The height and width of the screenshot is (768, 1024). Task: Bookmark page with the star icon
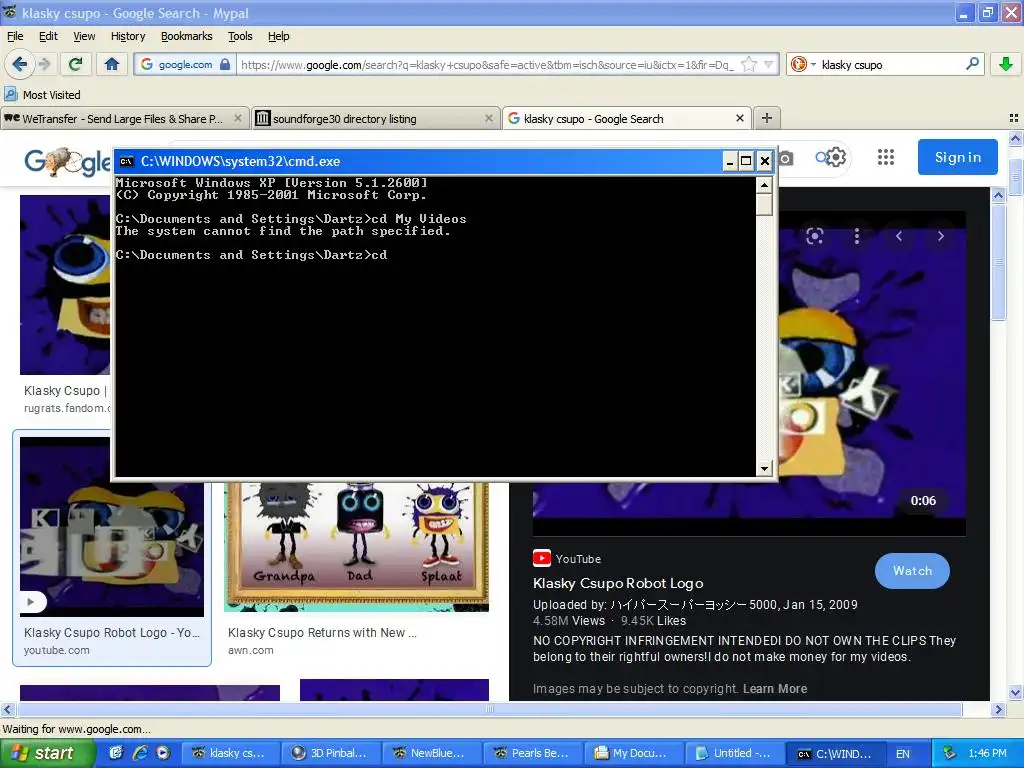point(749,64)
